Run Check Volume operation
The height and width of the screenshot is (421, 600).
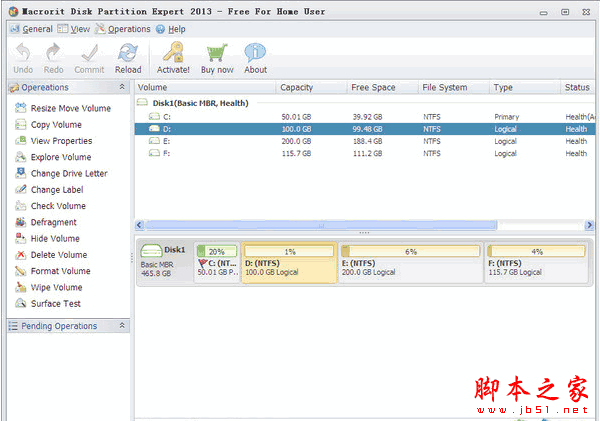pos(51,206)
